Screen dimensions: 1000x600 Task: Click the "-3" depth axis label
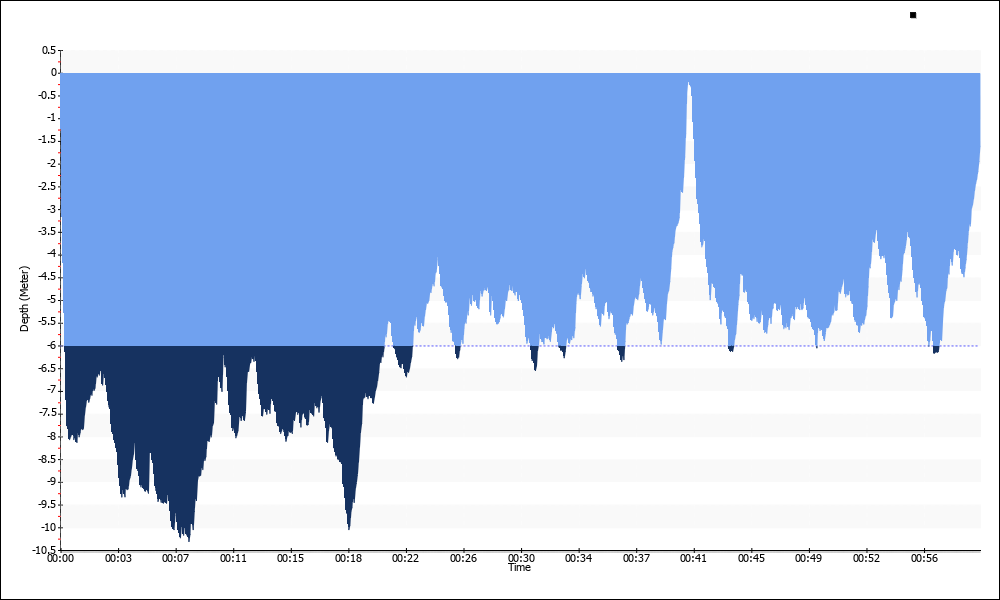click(52, 209)
